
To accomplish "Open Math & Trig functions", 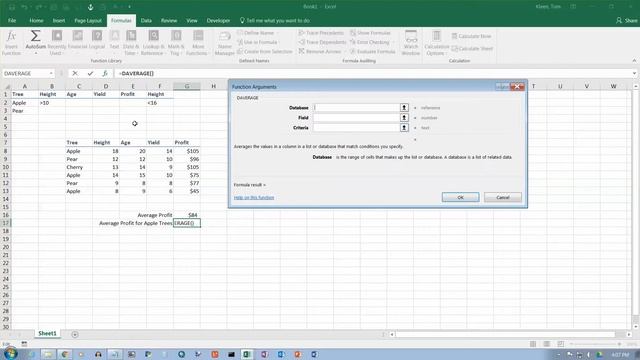I will (176, 42).
